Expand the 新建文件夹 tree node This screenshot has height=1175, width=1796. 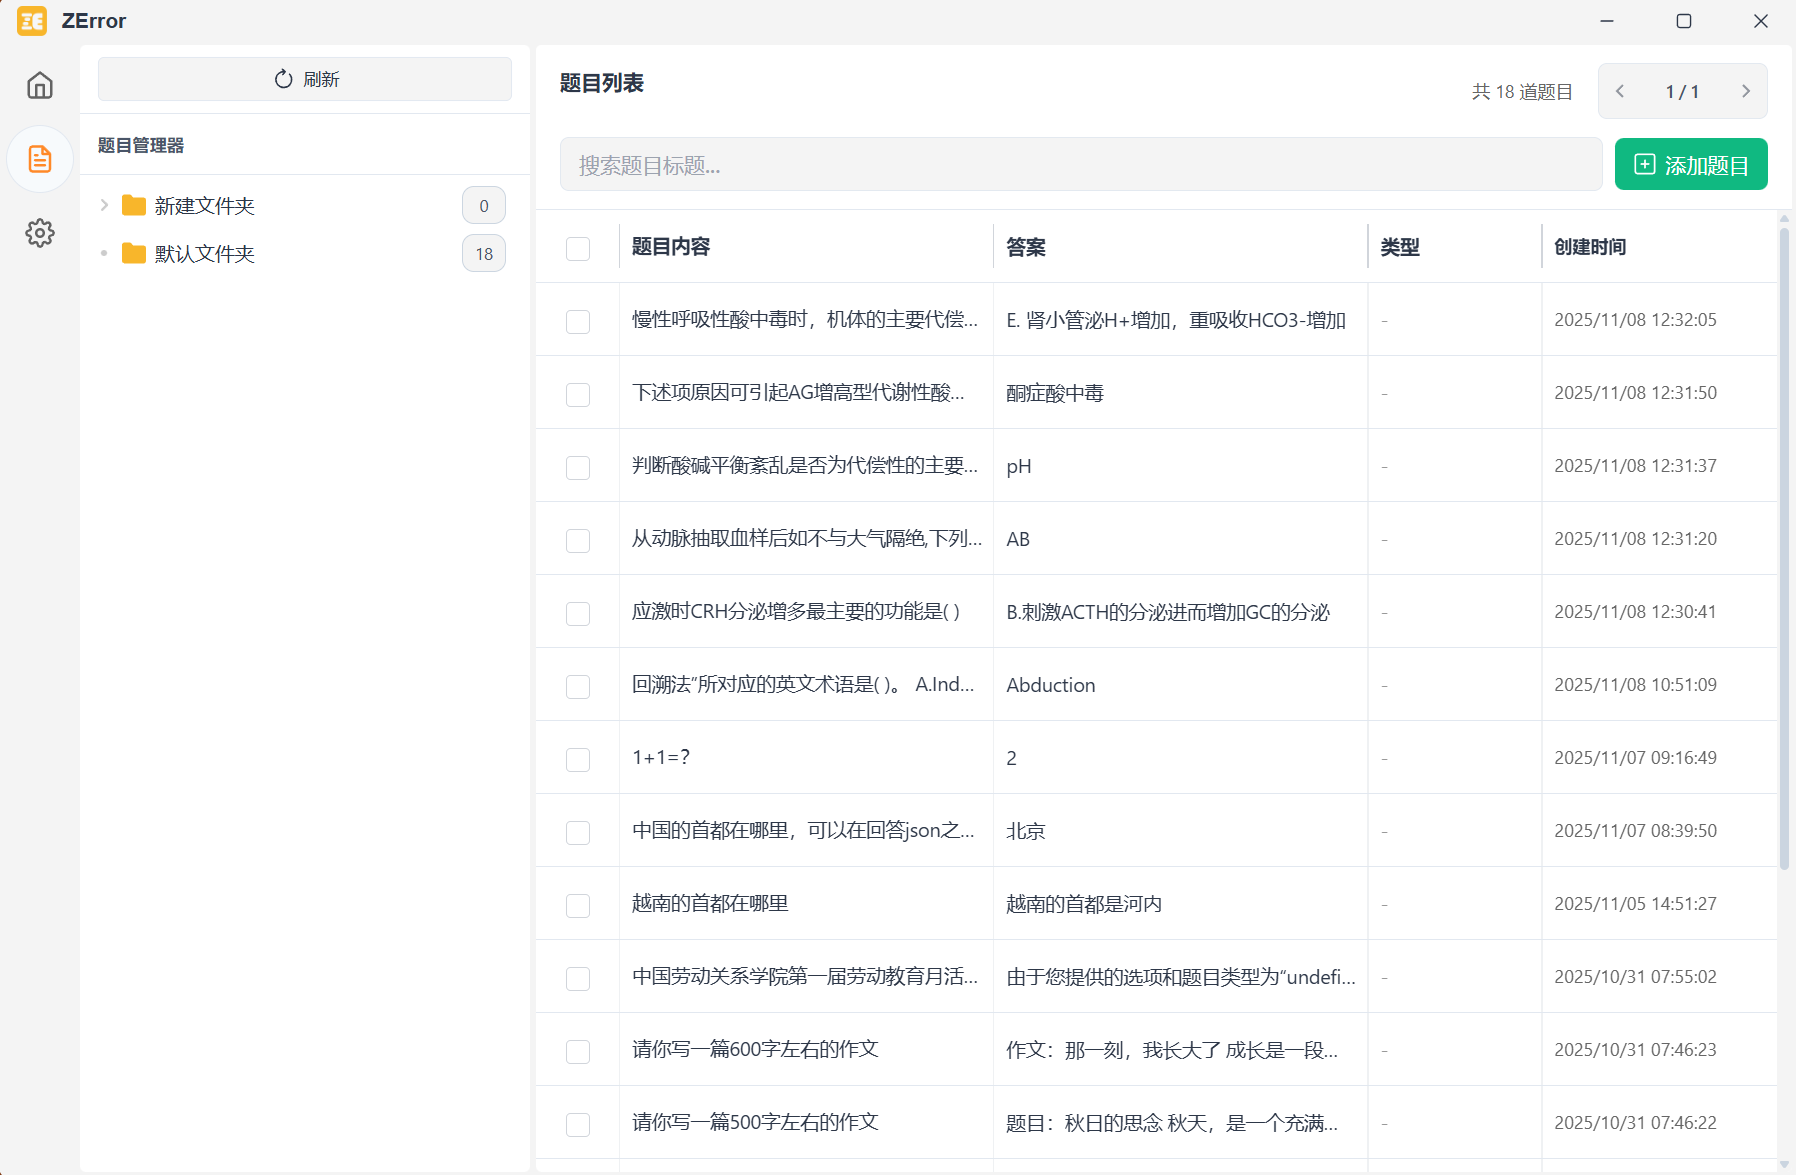[x=104, y=205]
